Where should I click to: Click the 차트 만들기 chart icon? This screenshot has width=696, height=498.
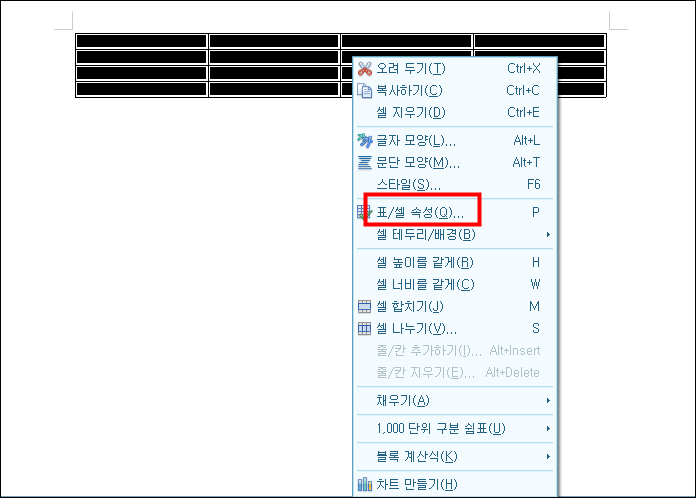click(365, 484)
